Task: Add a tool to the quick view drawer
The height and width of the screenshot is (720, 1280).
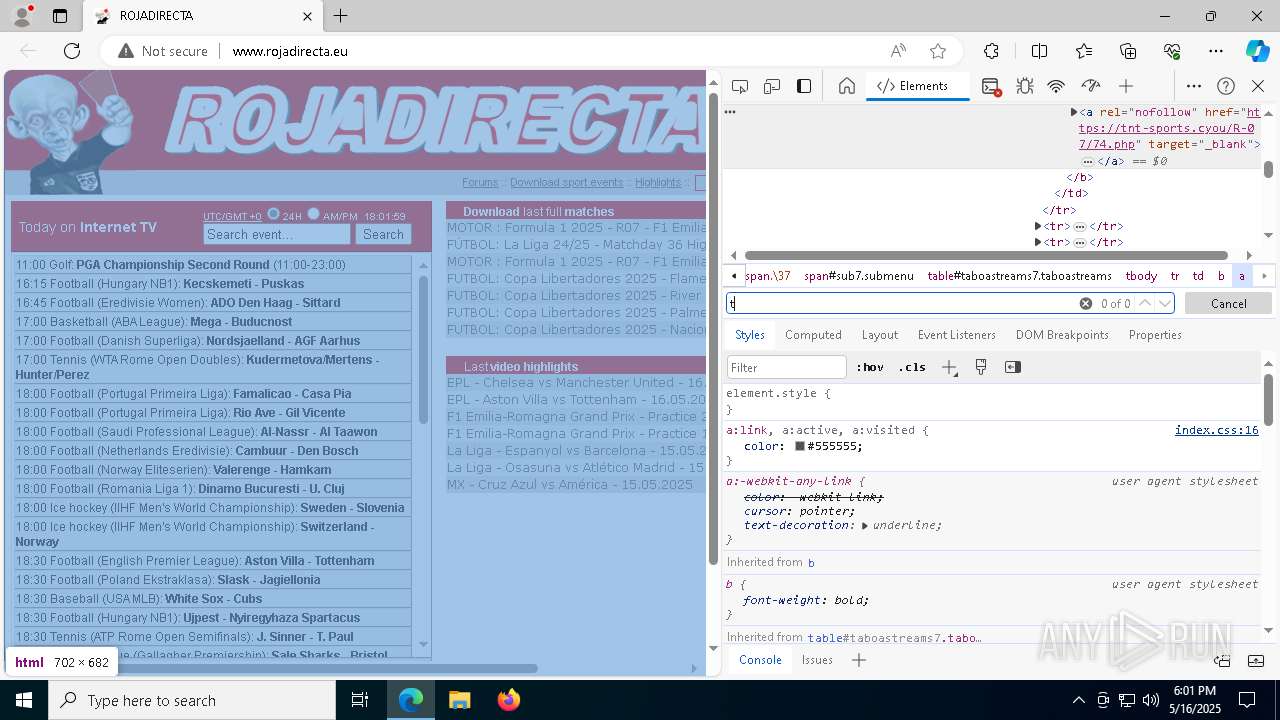Action: 858,660
